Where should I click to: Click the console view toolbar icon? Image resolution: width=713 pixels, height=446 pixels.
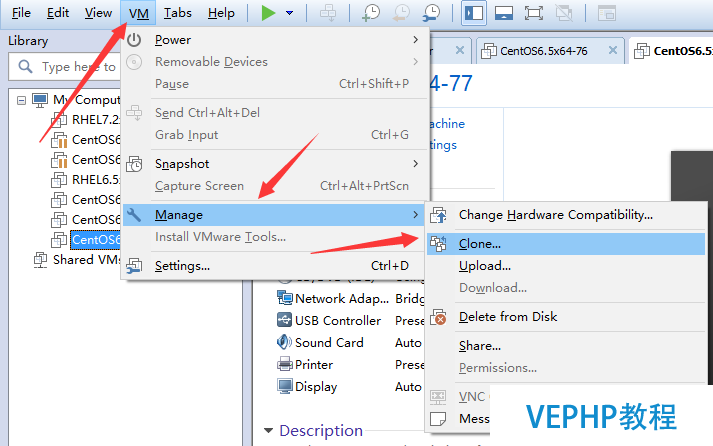[x=607, y=13]
